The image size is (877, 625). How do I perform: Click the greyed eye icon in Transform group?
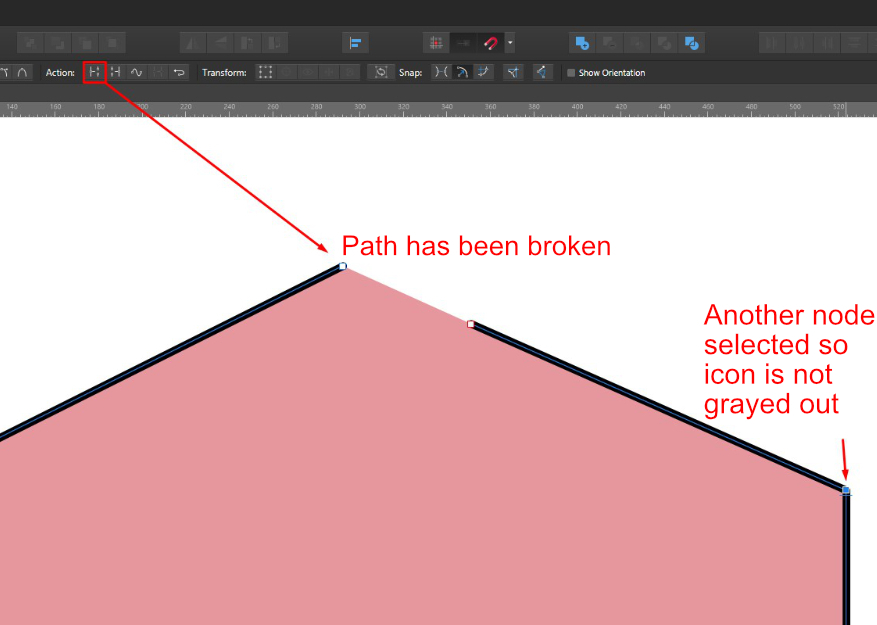(308, 72)
